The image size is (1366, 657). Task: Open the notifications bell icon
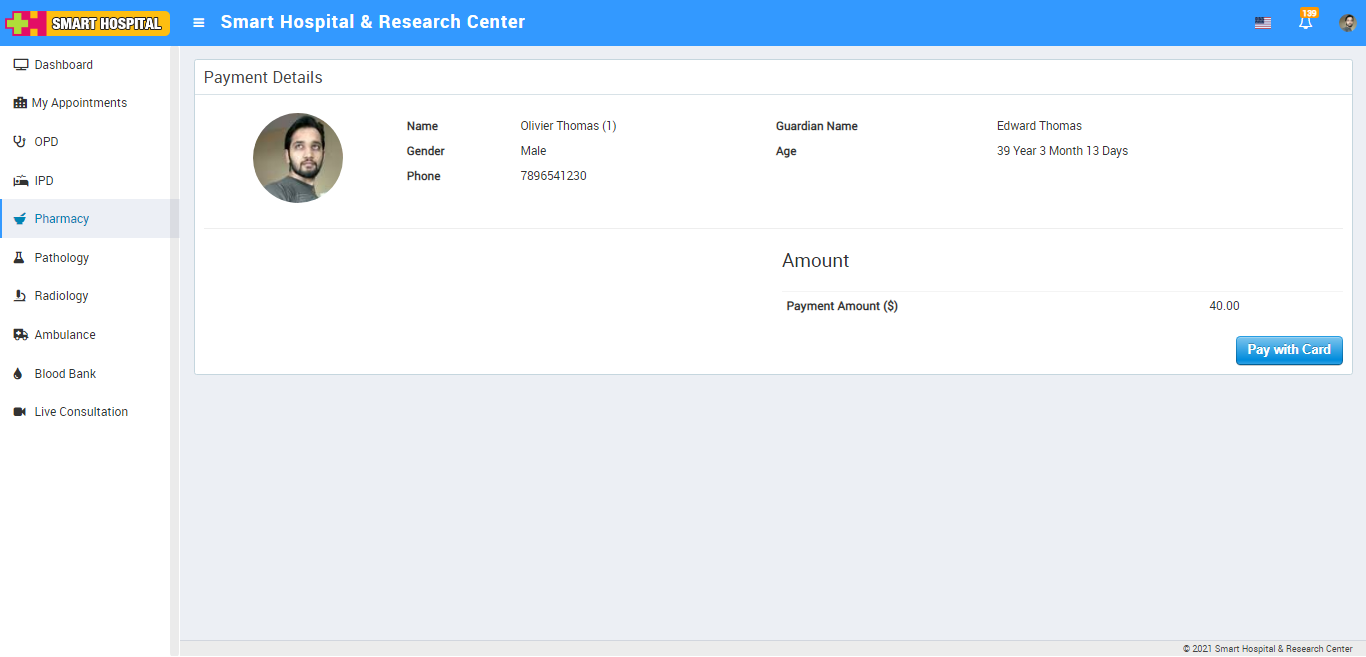coord(1305,22)
